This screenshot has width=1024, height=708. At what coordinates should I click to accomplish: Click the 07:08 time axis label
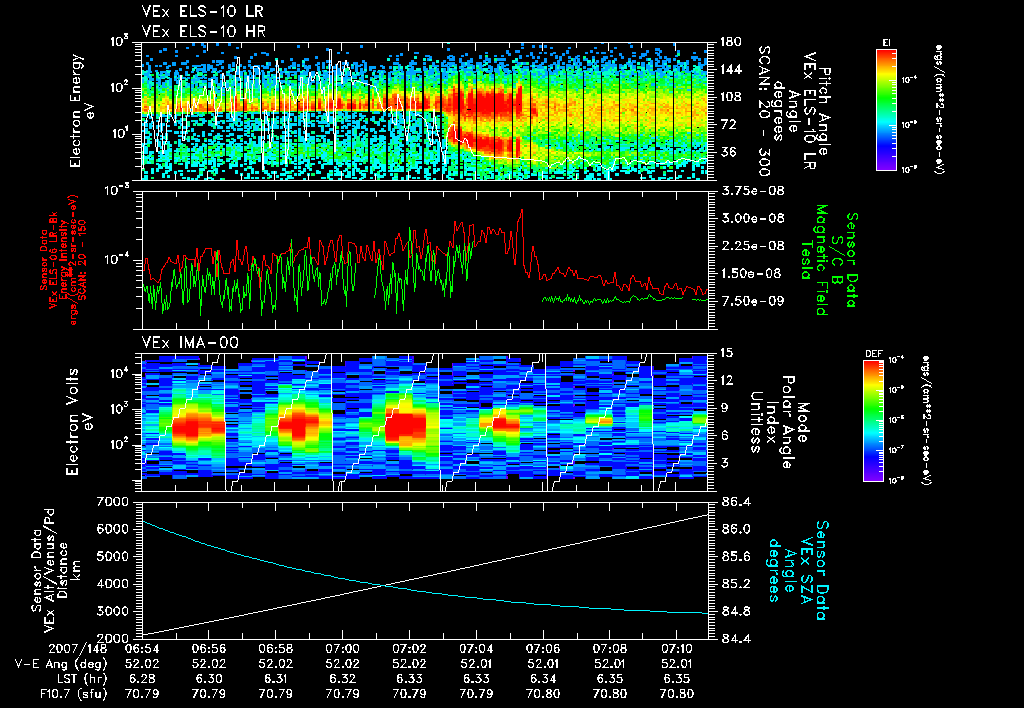click(x=610, y=649)
